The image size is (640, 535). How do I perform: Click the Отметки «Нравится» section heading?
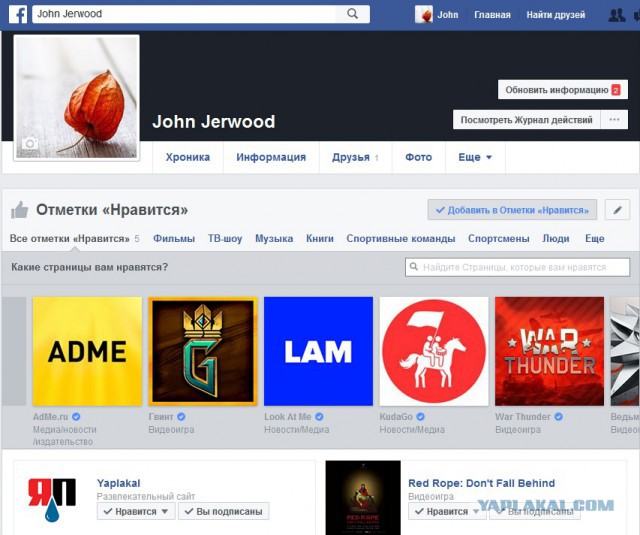(112, 210)
